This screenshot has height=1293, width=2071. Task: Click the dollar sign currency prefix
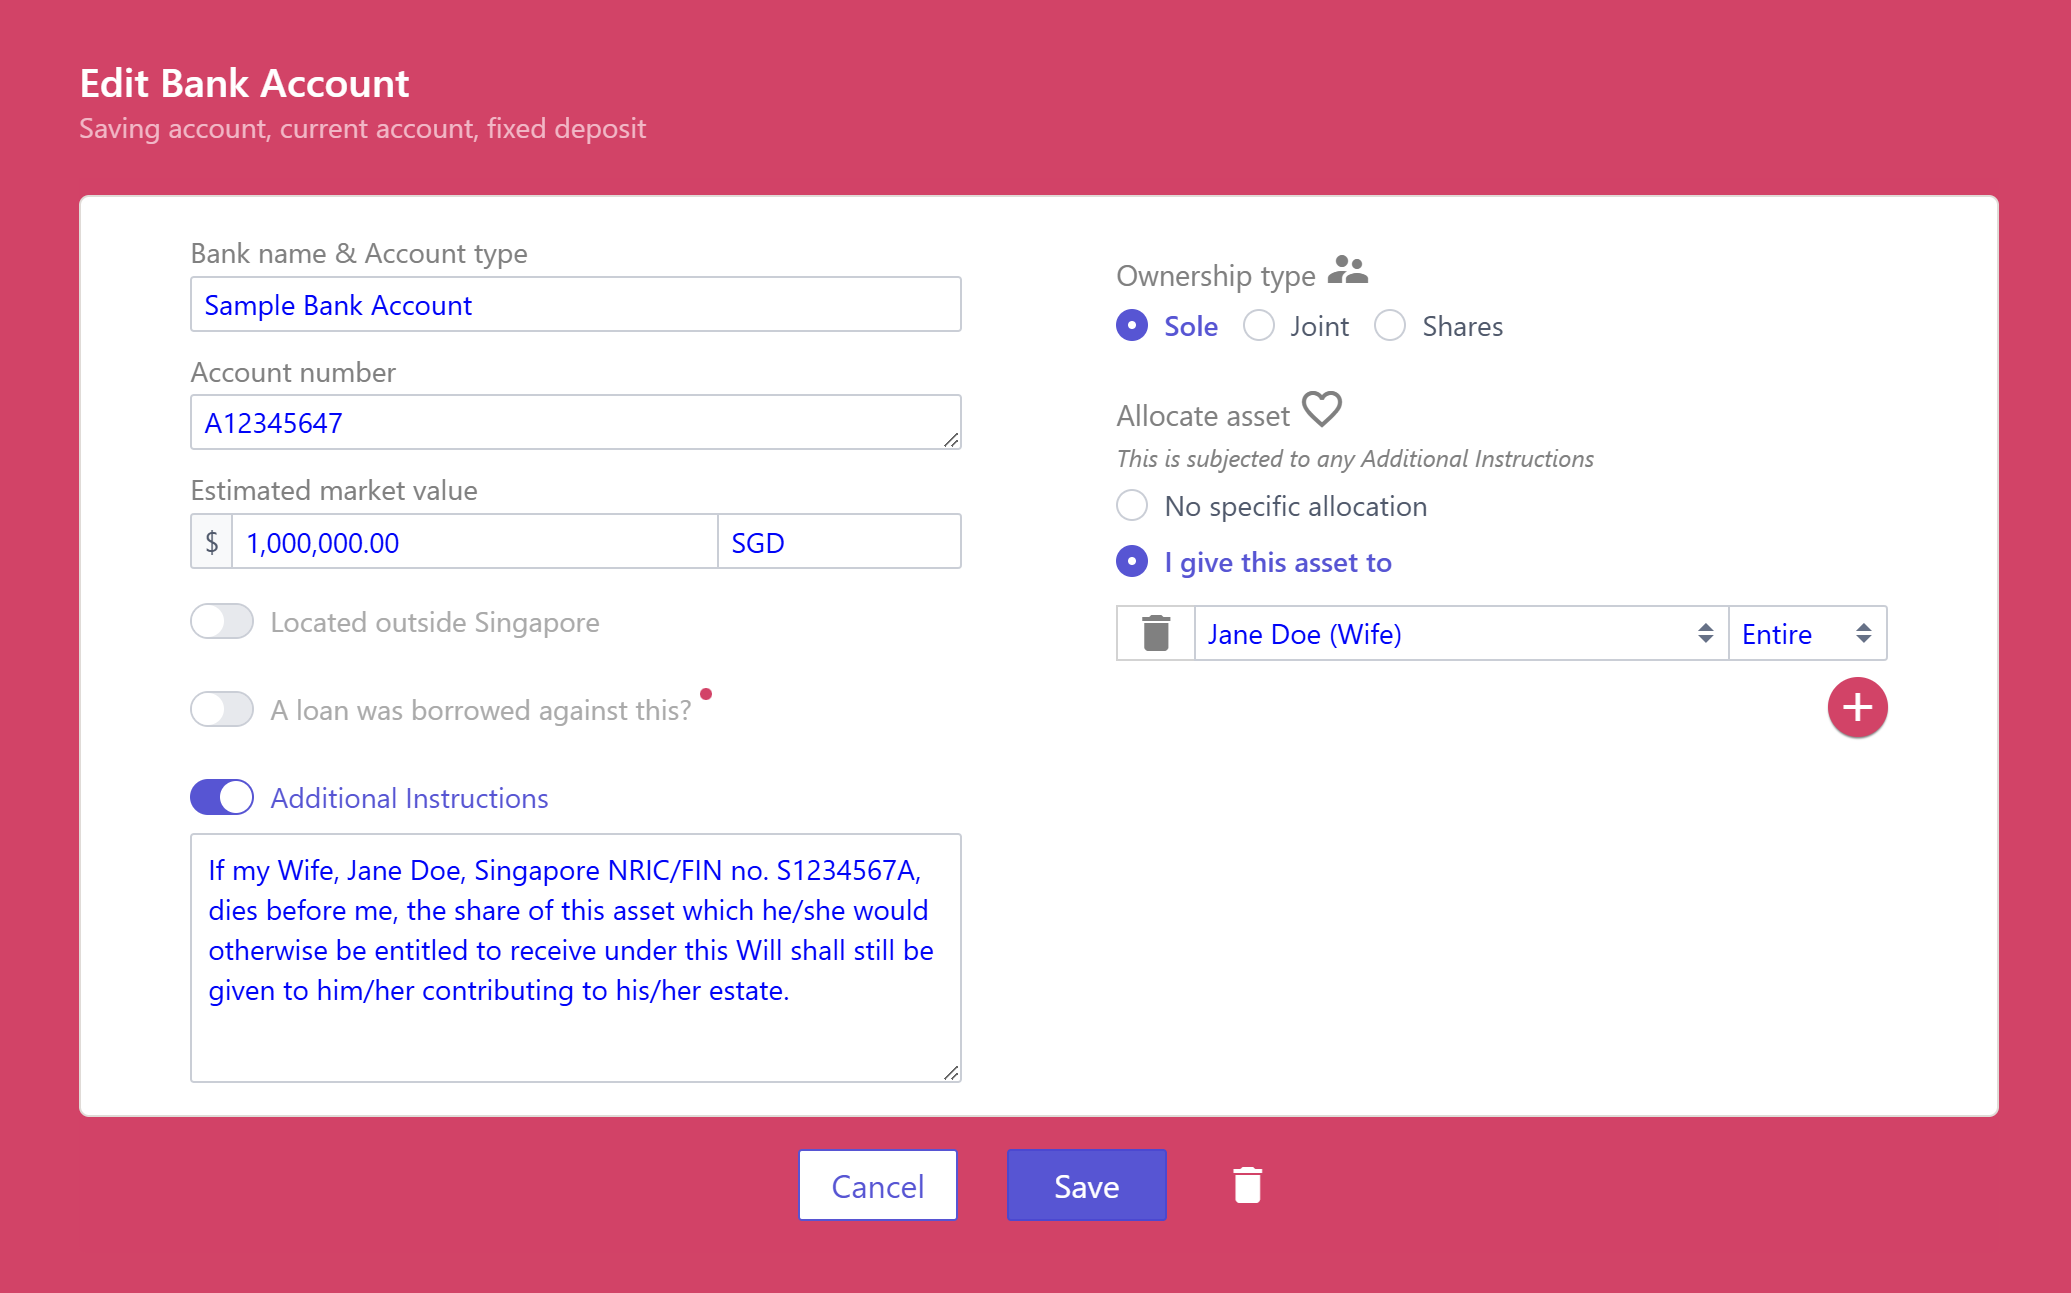click(211, 542)
